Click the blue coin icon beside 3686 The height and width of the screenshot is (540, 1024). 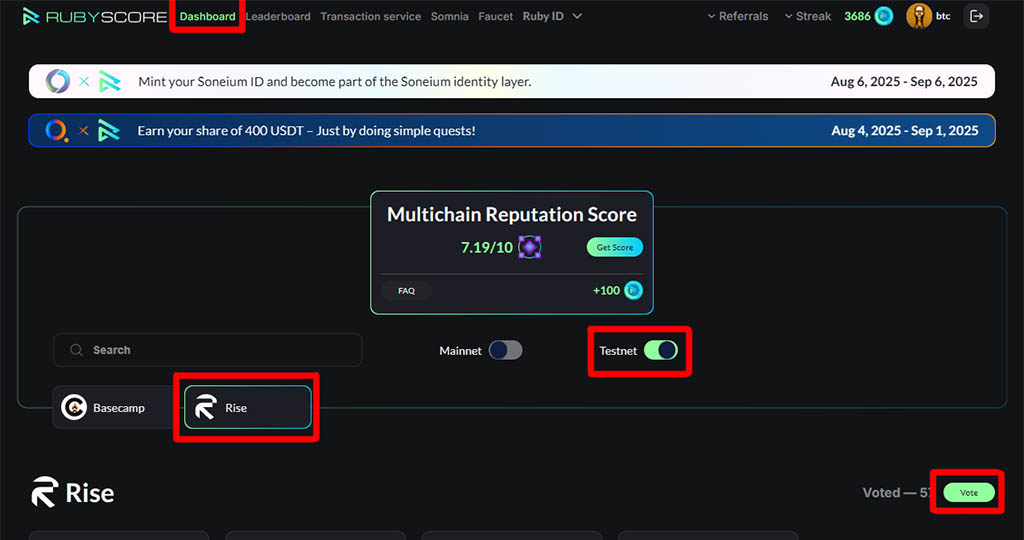pyautogui.click(x=884, y=16)
